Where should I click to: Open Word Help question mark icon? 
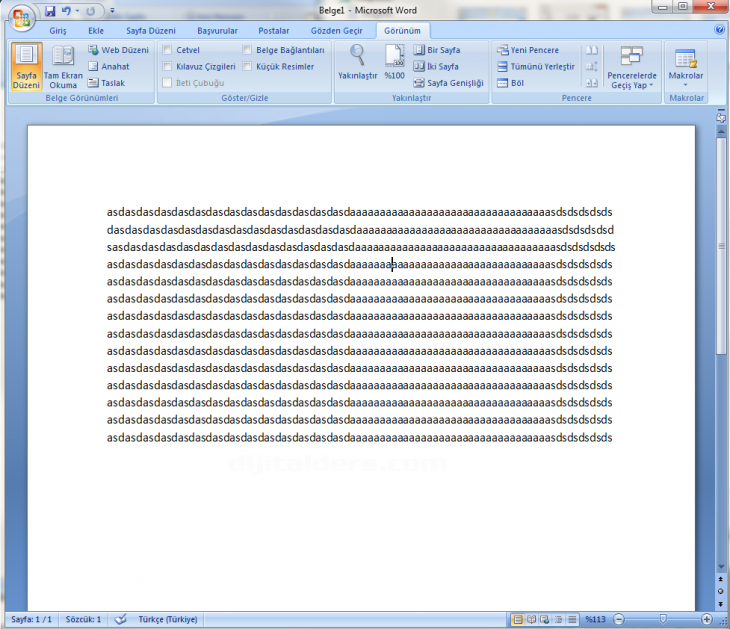tap(719, 30)
